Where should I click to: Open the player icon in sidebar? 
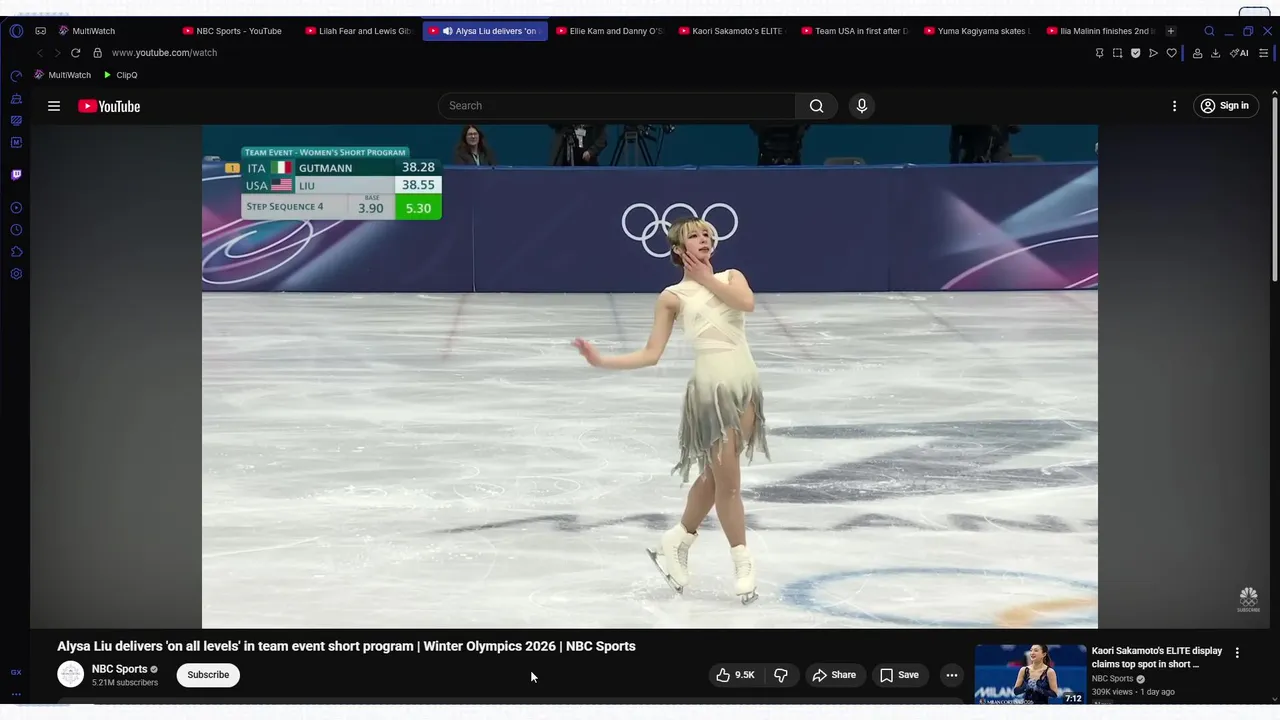click(16, 208)
